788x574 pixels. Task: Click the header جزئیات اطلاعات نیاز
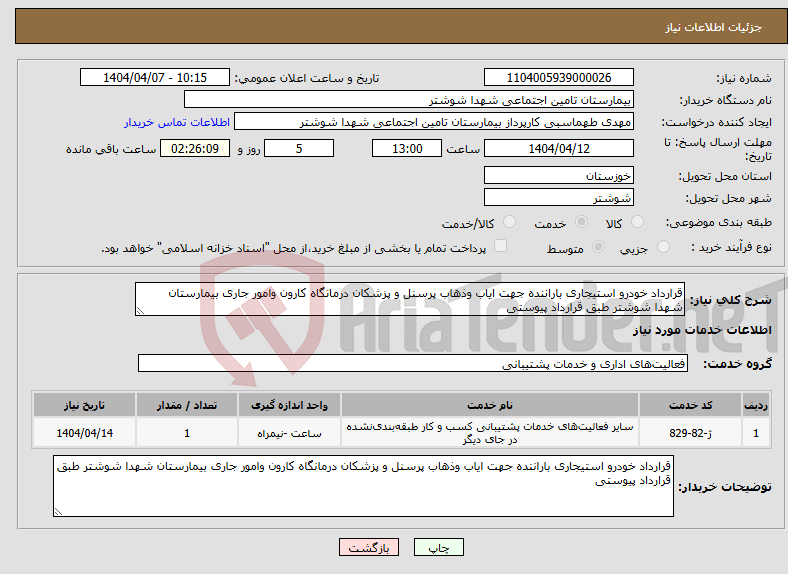(x=713, y=27)
